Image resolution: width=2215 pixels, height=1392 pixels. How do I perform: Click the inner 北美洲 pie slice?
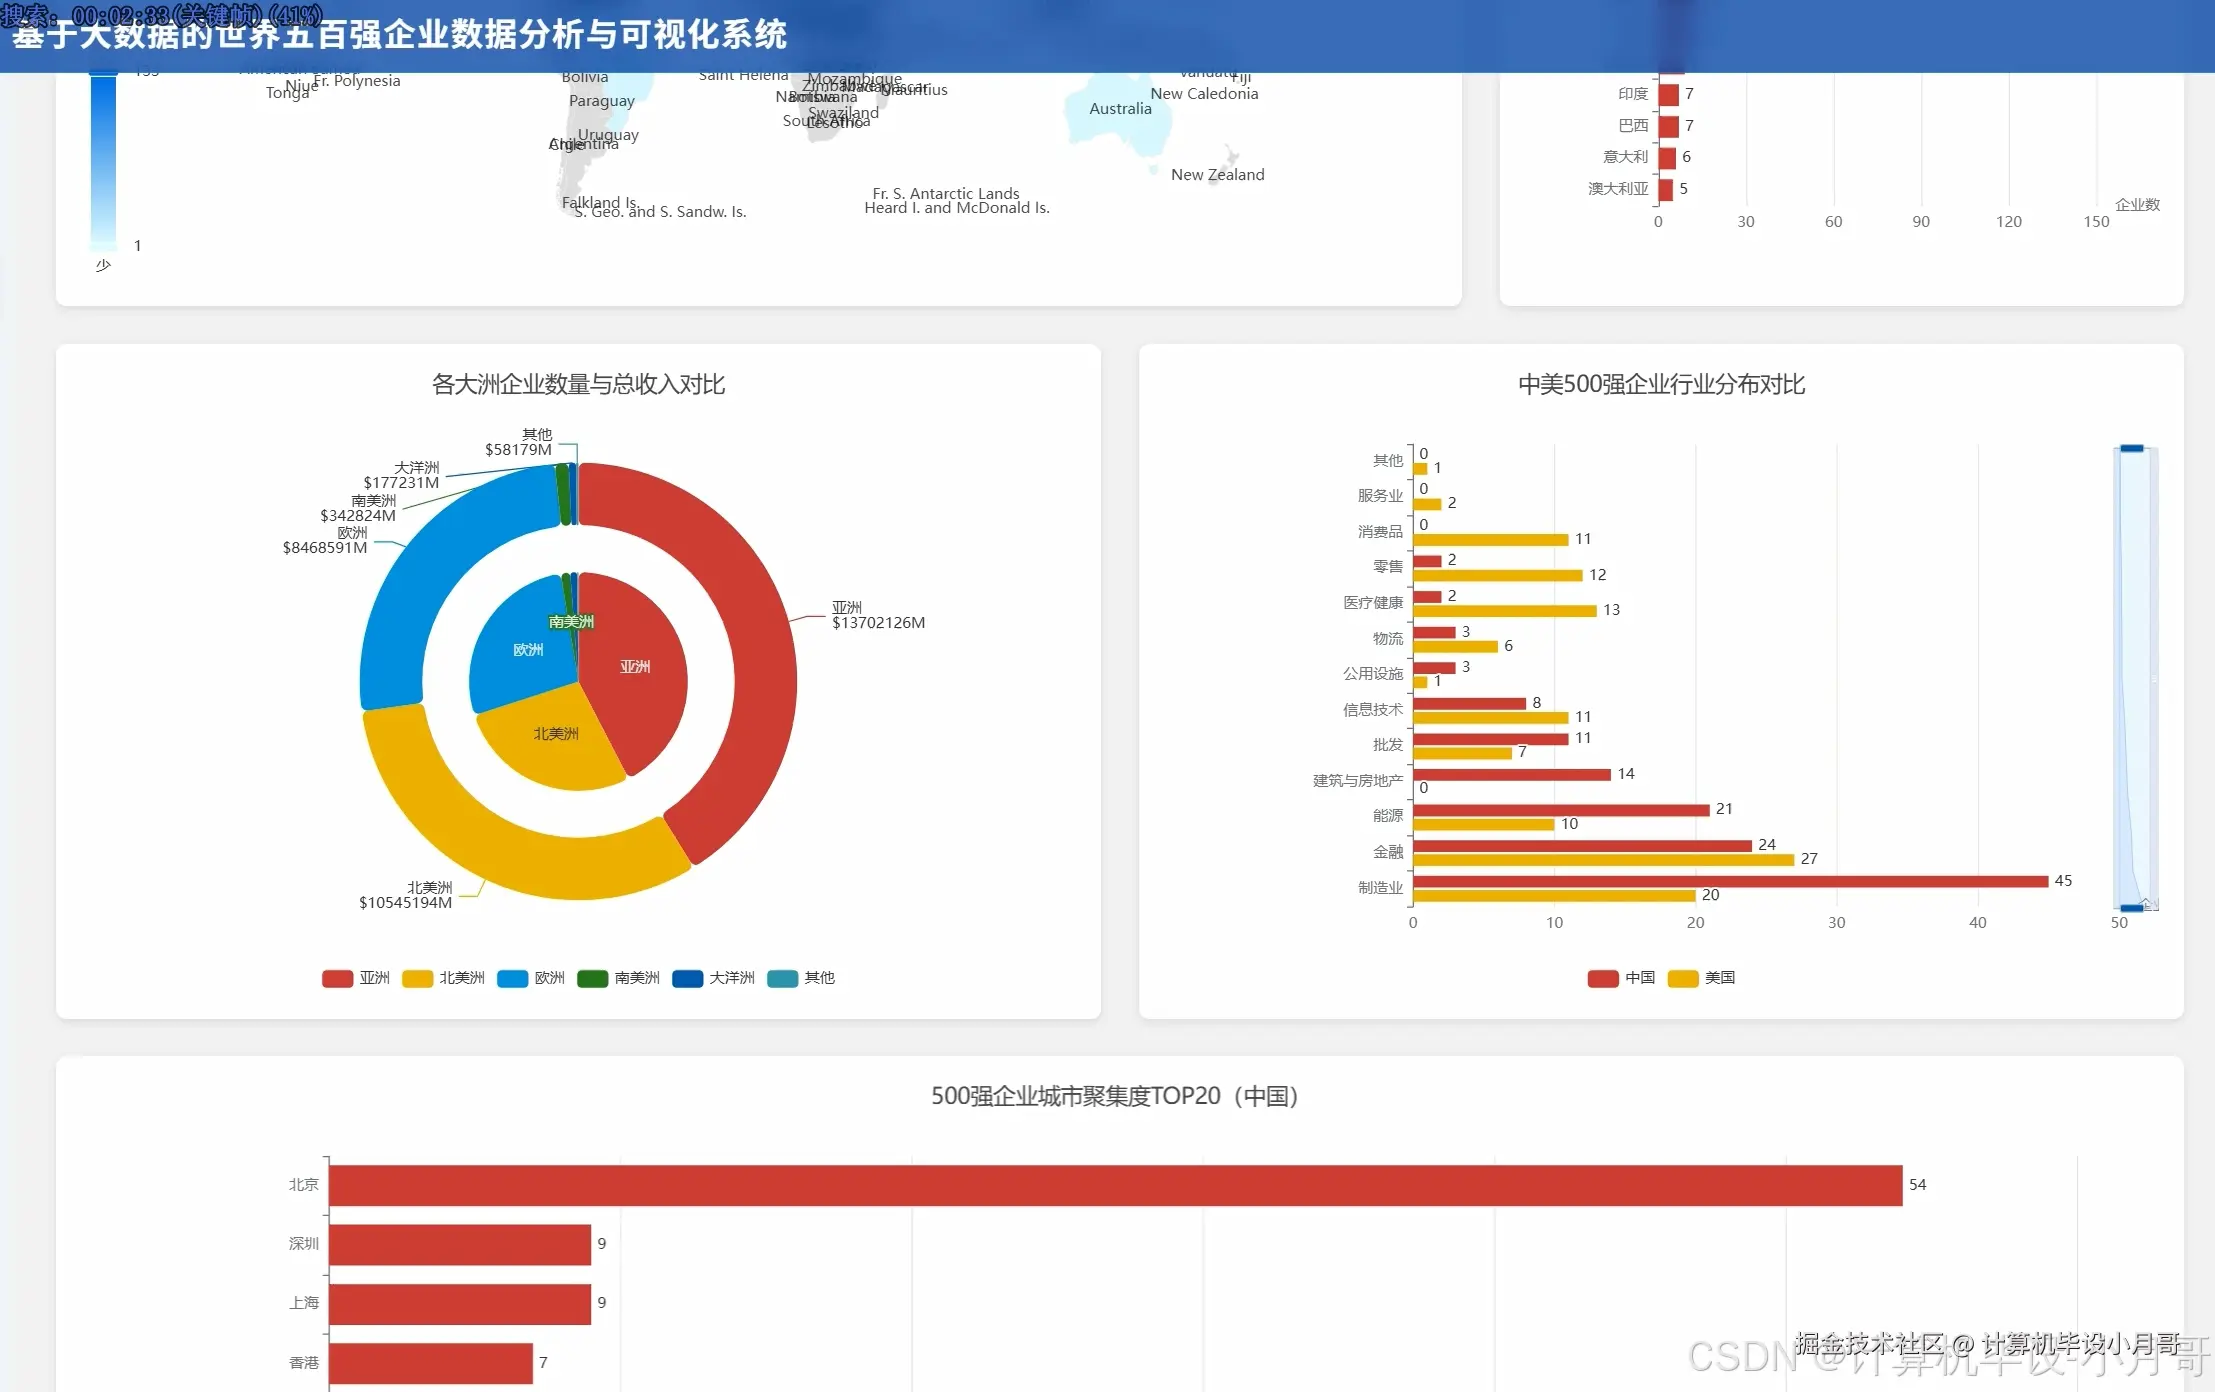pos(556,735)
